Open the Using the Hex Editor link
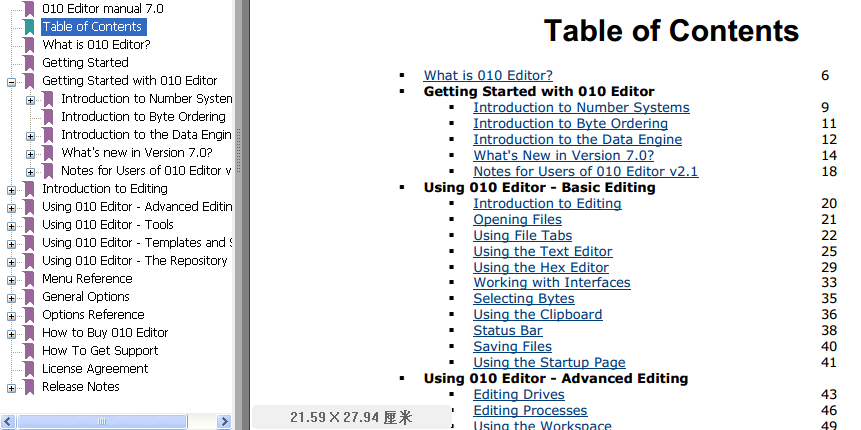This screenshot has width=861, height=430. pyautogui.click(x=541, y=267)
